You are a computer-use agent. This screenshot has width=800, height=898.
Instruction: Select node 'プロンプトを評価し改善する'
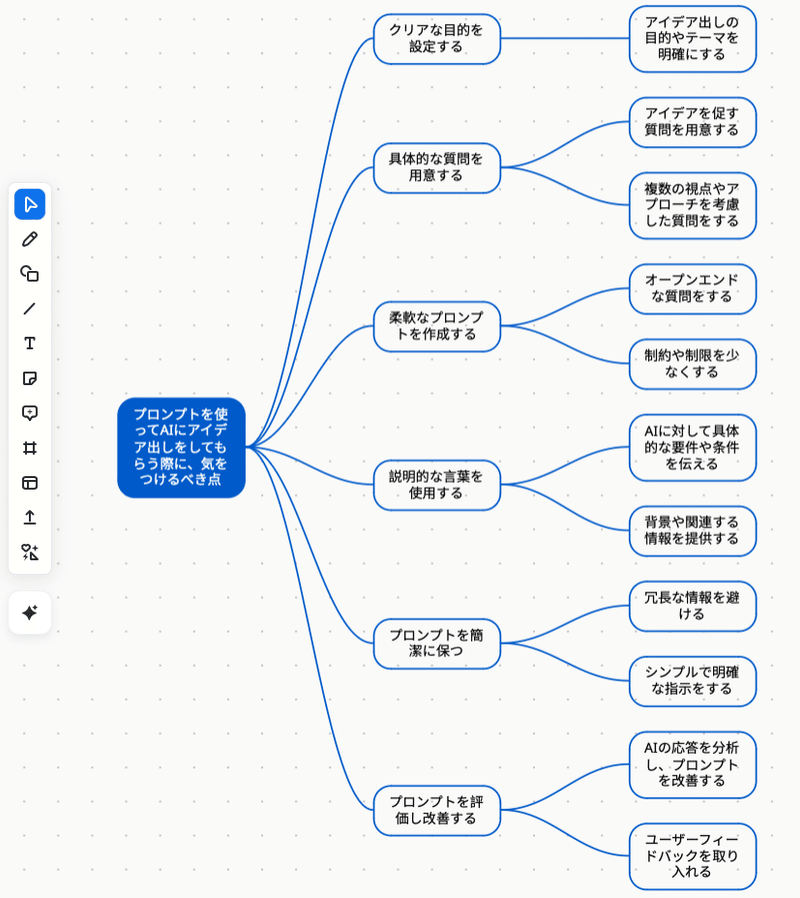[437, 810]
